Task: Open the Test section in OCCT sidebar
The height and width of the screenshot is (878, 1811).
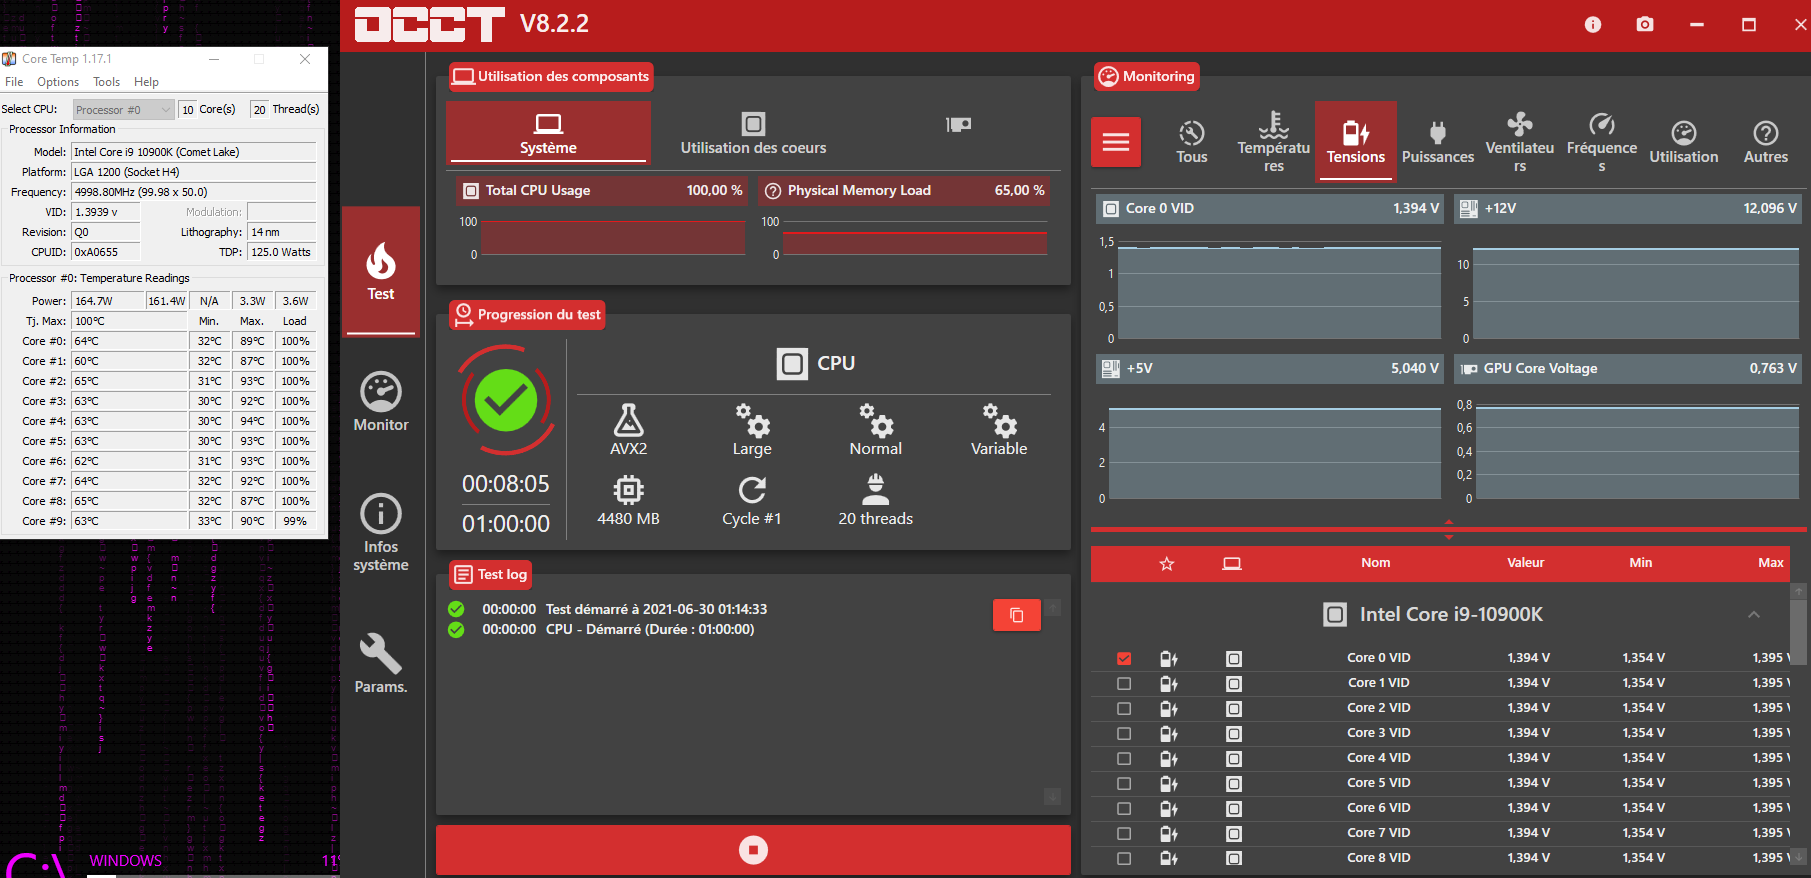Action: coord(381,271)
